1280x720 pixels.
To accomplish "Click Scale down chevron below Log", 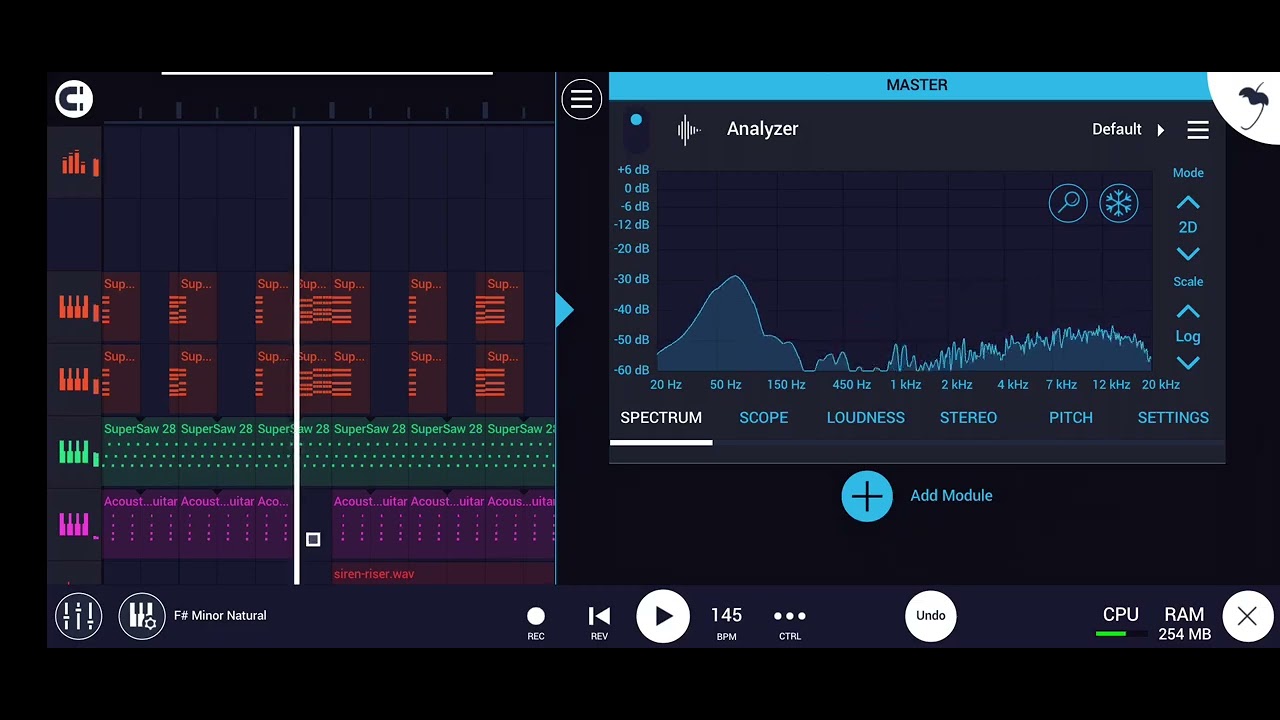I will pyautogui.click(x=1188, y=363).
